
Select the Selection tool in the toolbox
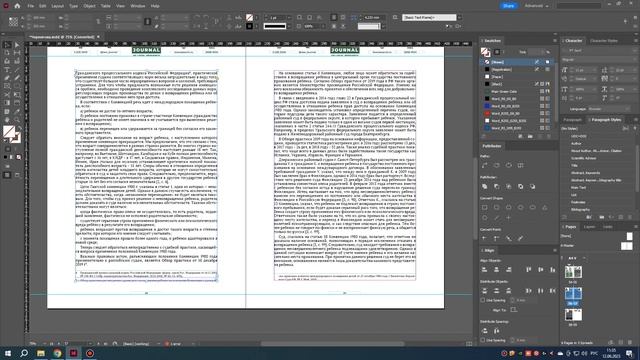pos(7,45)
